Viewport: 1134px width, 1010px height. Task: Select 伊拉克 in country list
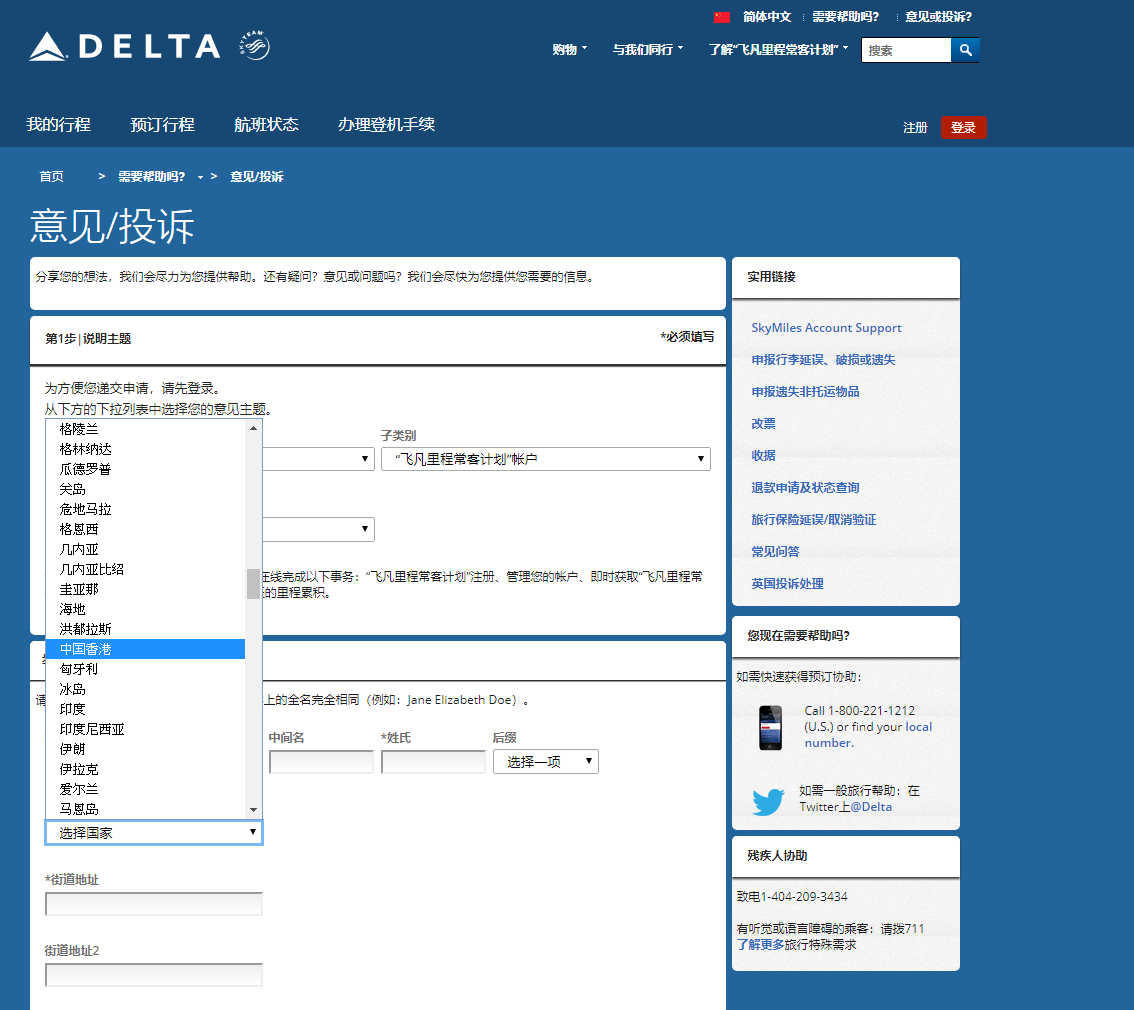[x=145, y=769]
